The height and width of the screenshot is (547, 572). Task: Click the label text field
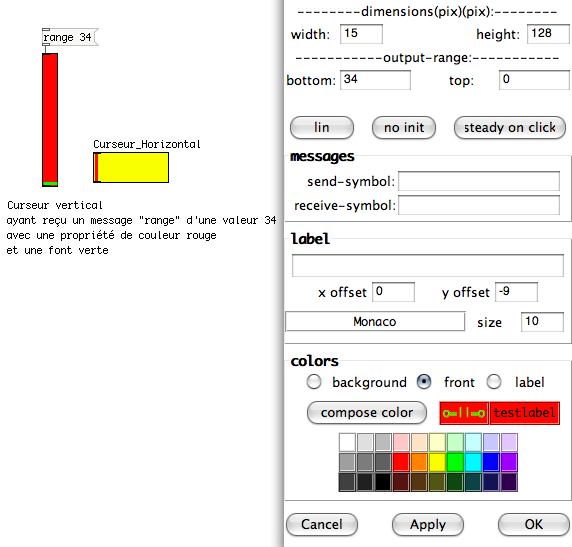point(428,265)
